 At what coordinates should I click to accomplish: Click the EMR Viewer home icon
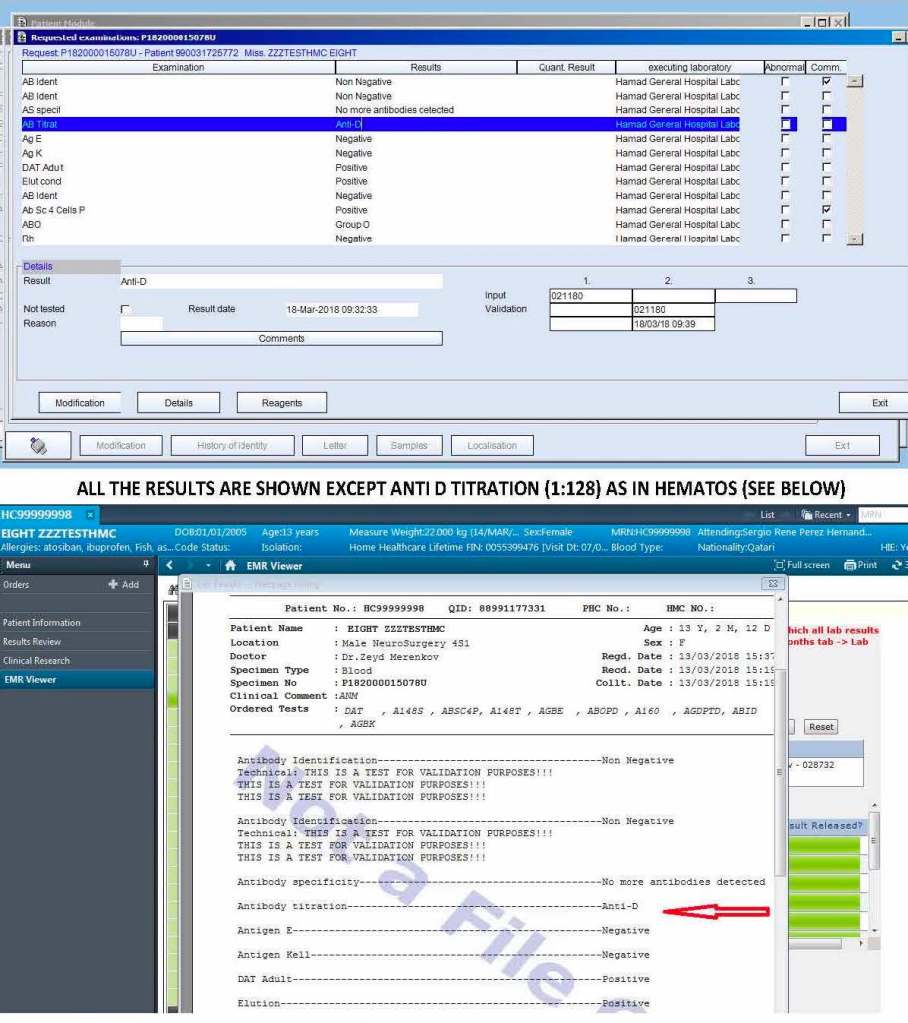pos(229,566)
